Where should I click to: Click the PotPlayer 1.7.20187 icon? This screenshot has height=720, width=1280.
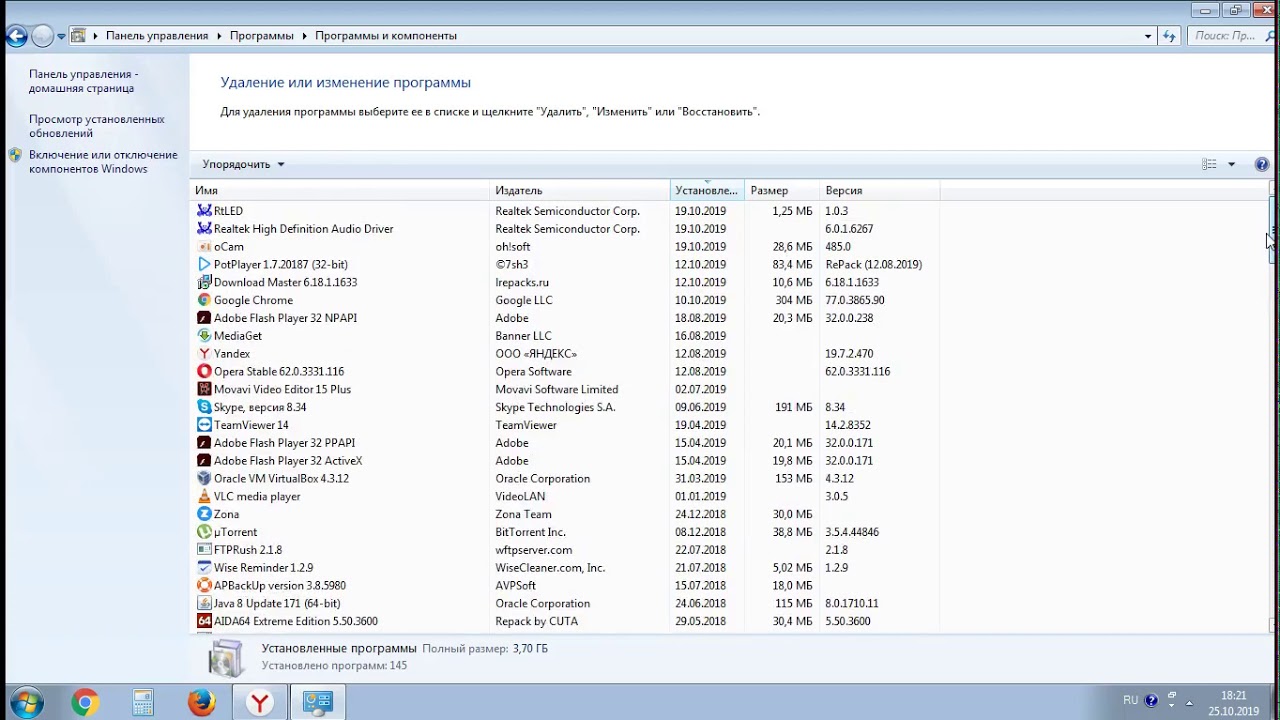[204, 265]
